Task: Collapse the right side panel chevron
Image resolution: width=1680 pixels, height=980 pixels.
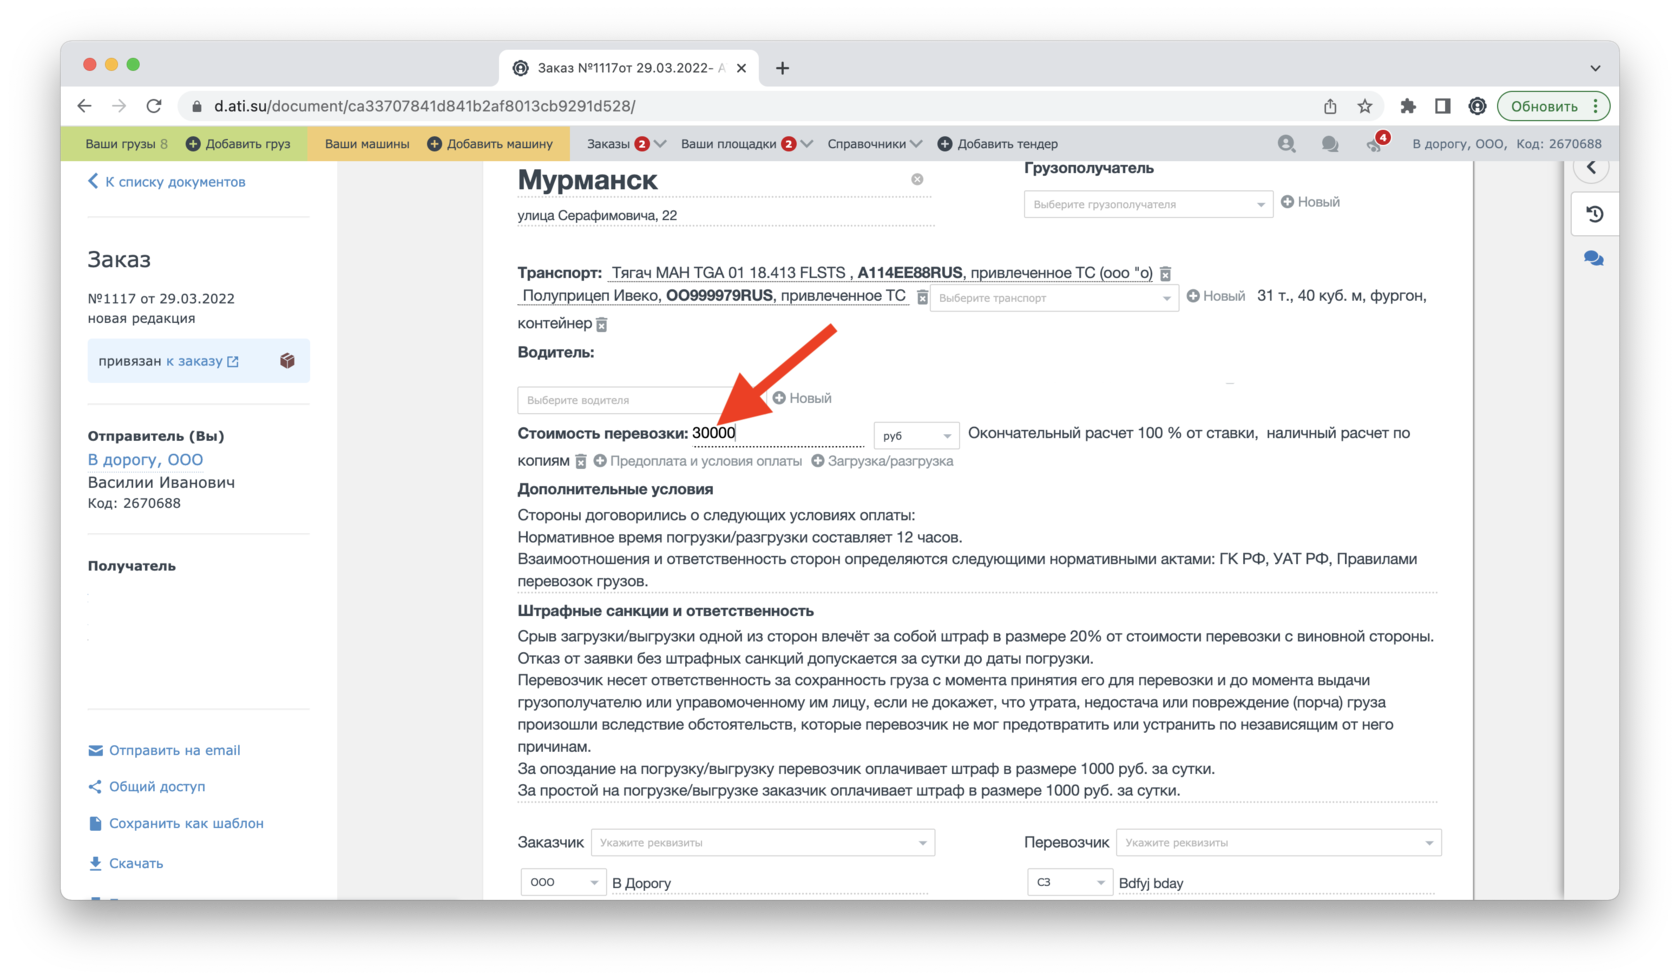Action: tap(1592, 168)
